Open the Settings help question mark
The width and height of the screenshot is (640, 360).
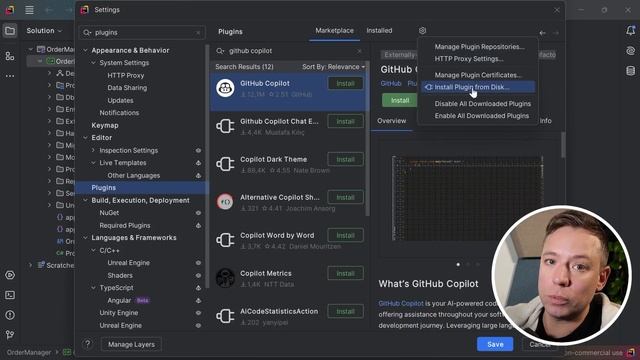click(x=87, y=344)
